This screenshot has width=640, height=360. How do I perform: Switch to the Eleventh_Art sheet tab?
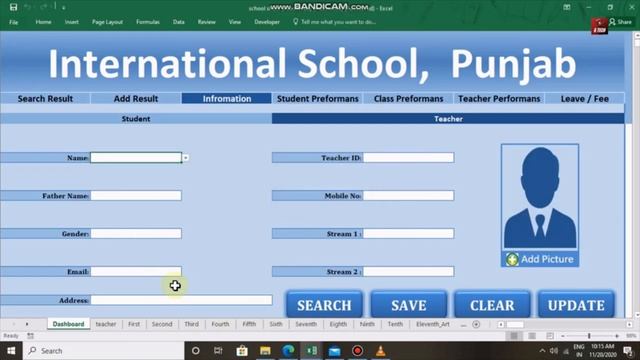433,324
